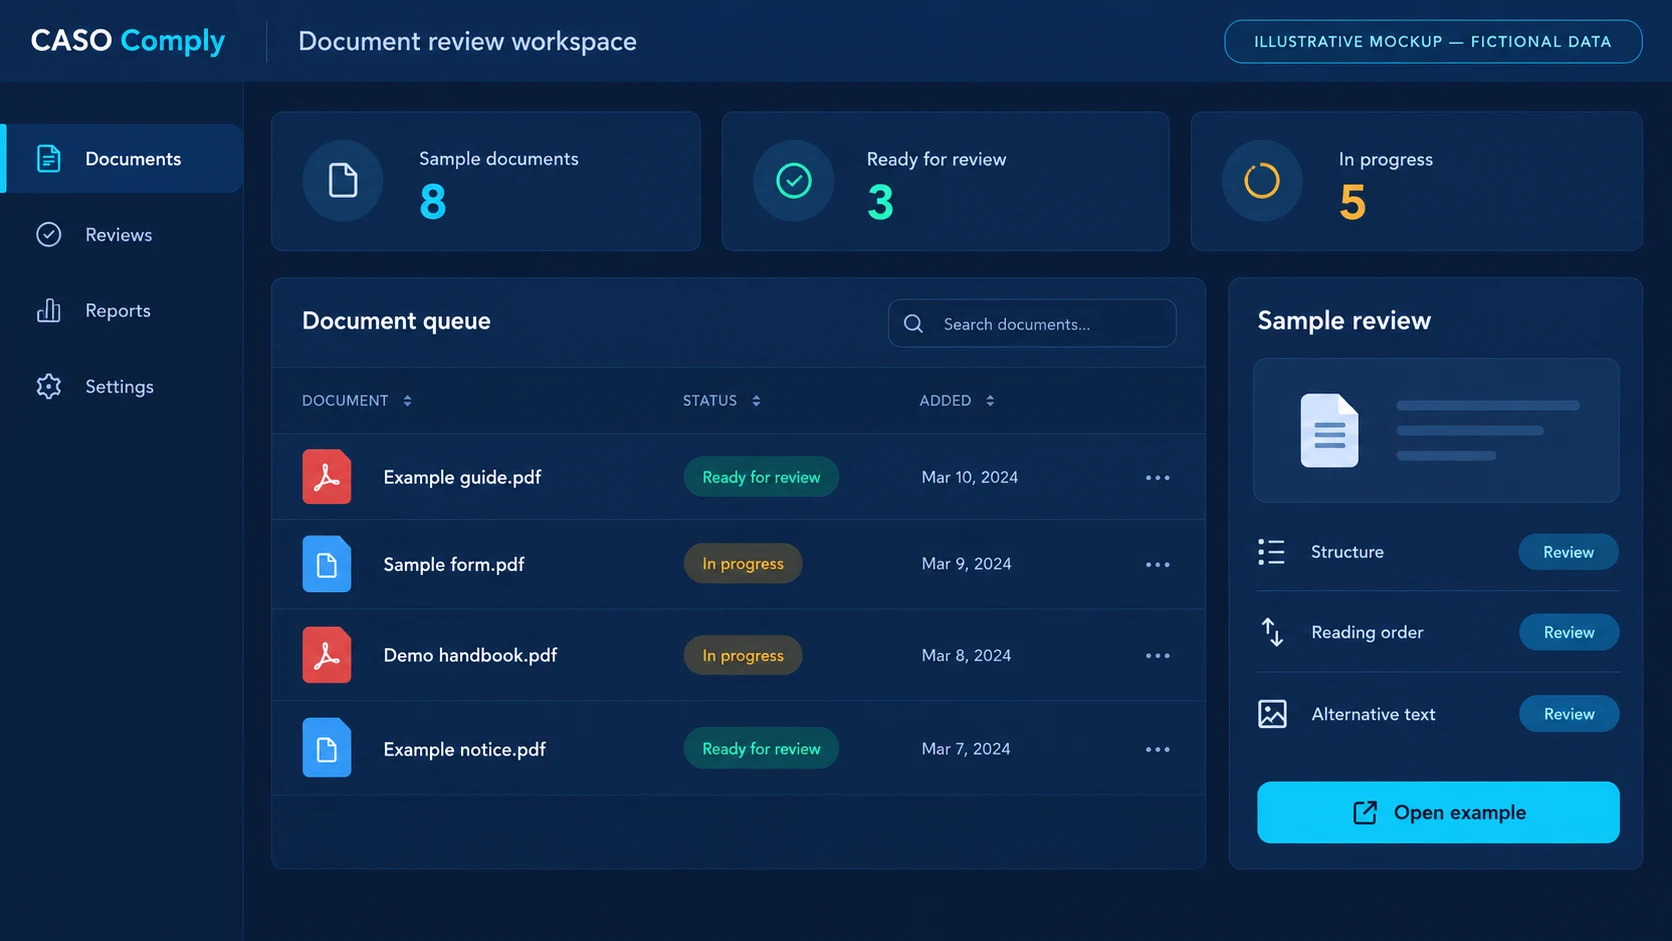Click the Ready for review badge on Example notice.pdf
1672x941 pixels.
point(761,749)
